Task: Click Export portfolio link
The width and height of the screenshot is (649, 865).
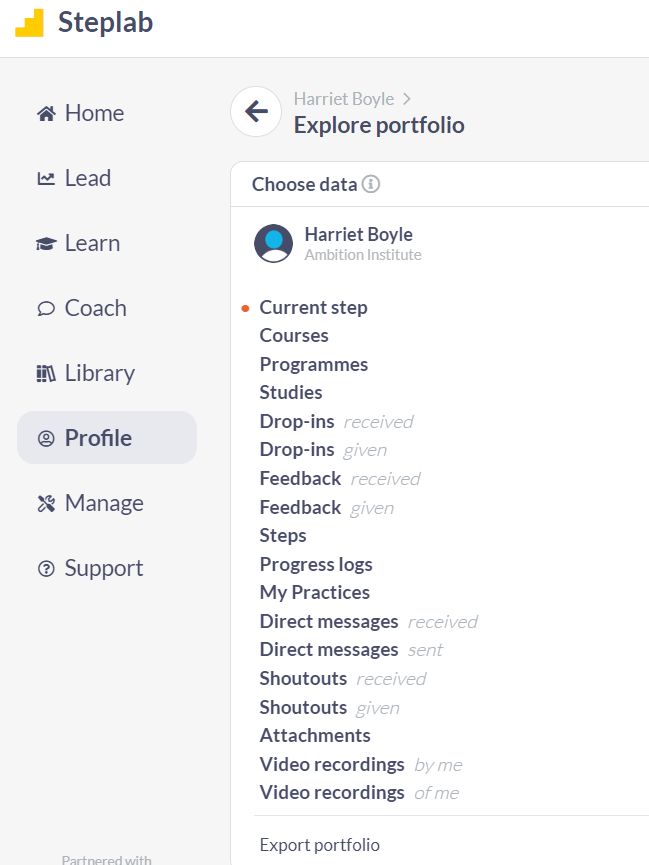Action: [x=320, y=845]
